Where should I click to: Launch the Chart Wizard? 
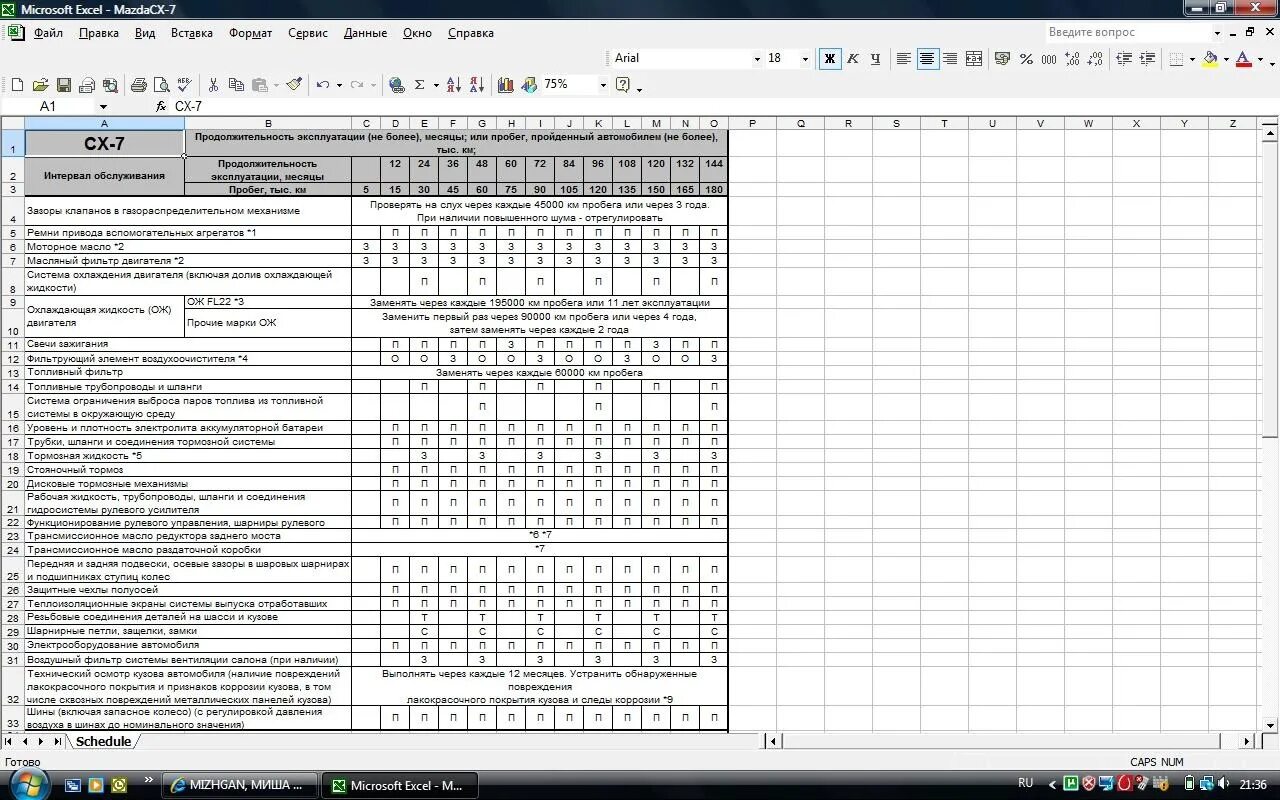(506, 85)
